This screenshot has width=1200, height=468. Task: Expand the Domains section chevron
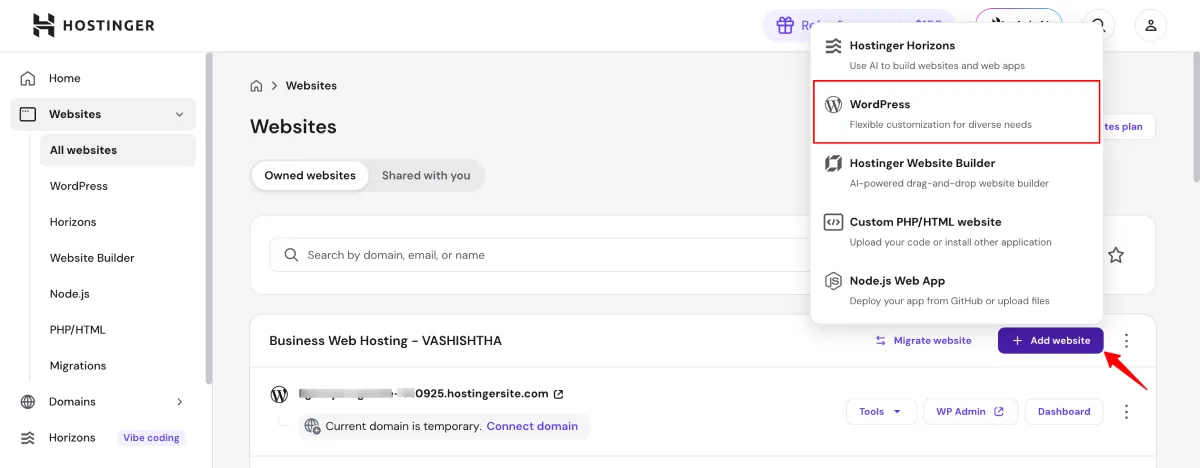pos(180,402)
